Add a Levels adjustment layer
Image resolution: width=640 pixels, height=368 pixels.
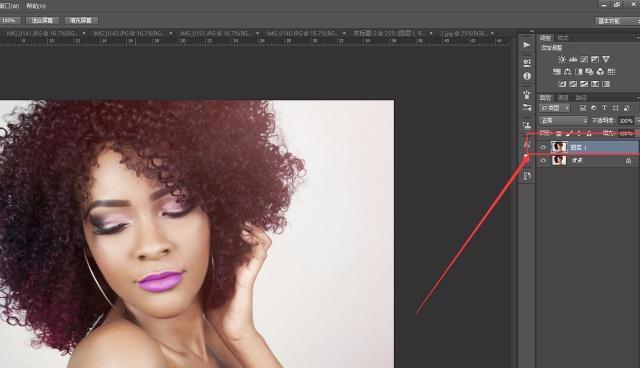573,59
